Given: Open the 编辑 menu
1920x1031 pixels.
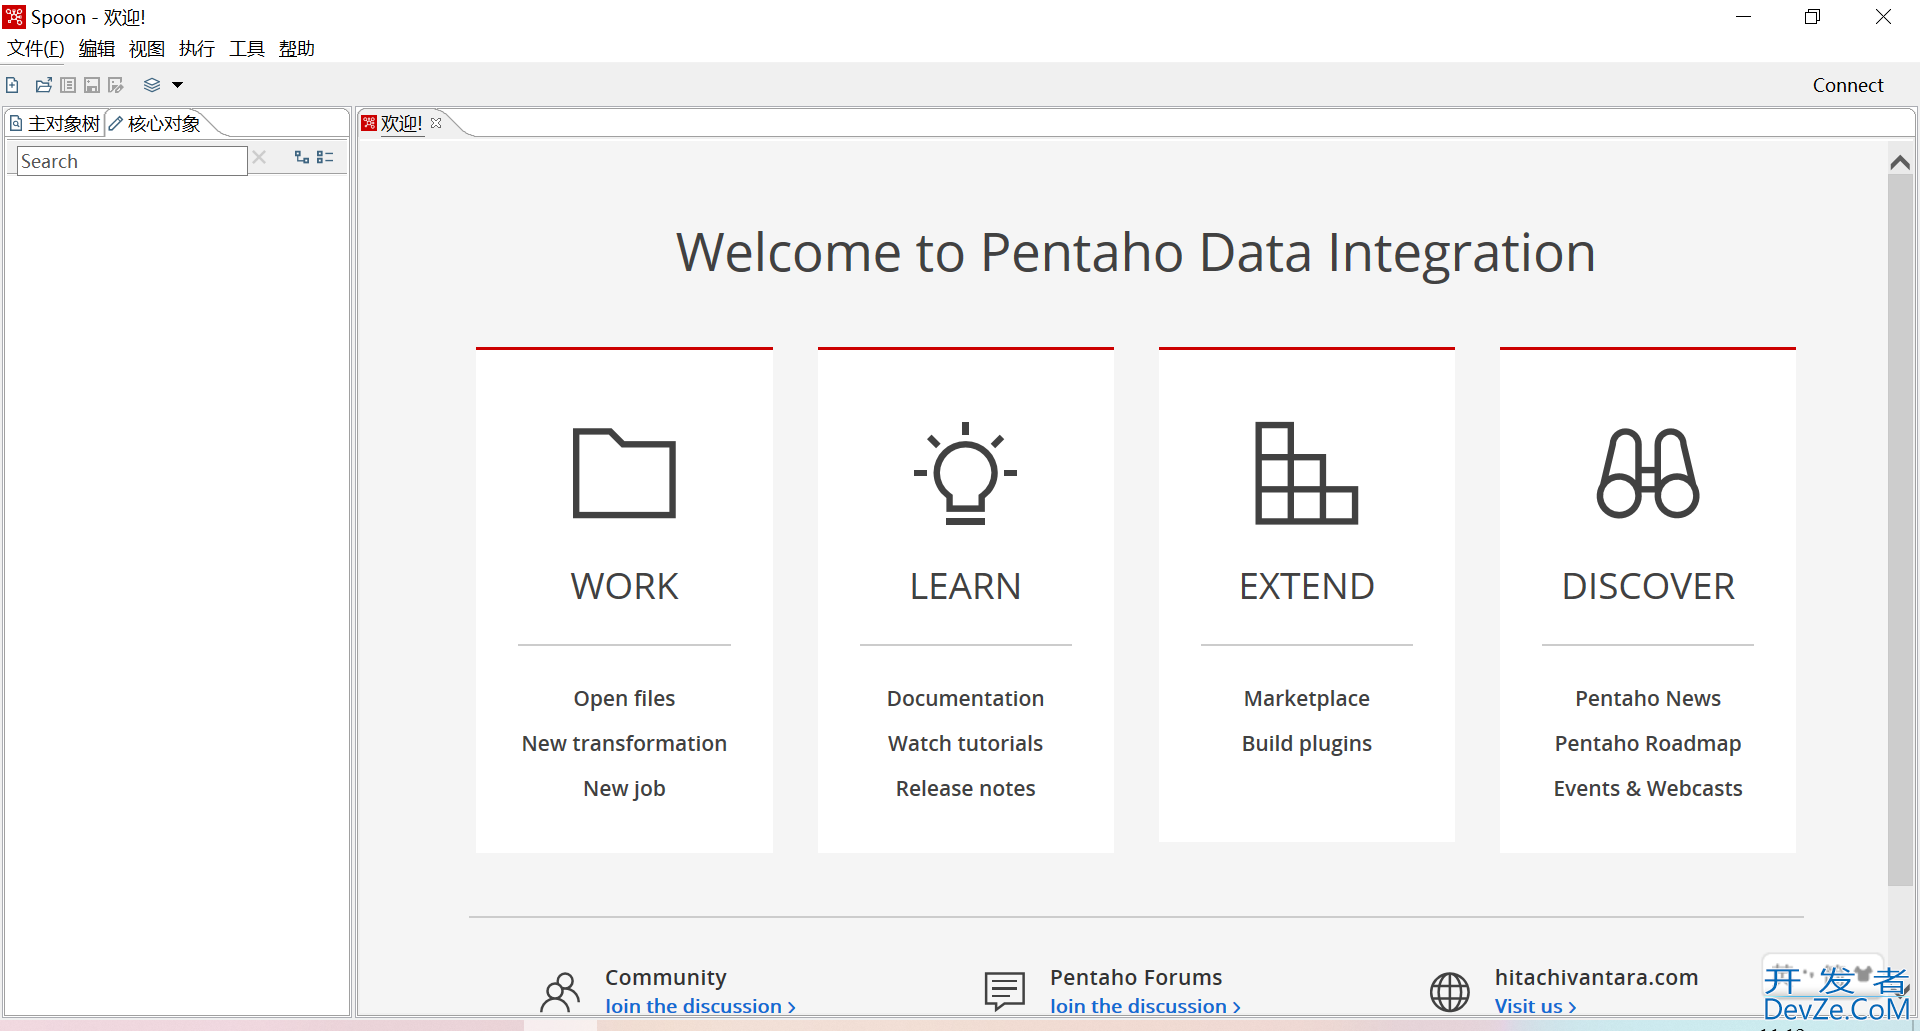Looking at the screenshot, I should 97,48.
